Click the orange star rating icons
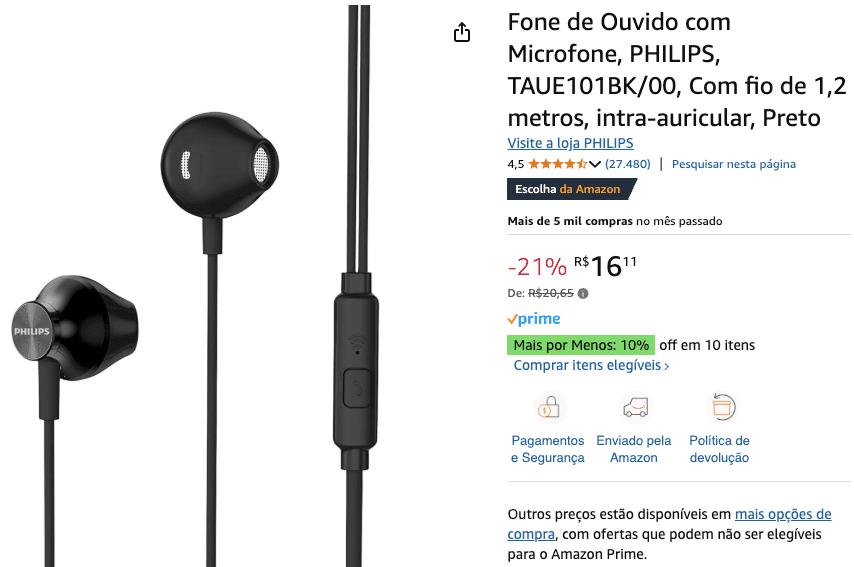Screen dimensions: 854x567 [557, 164]
